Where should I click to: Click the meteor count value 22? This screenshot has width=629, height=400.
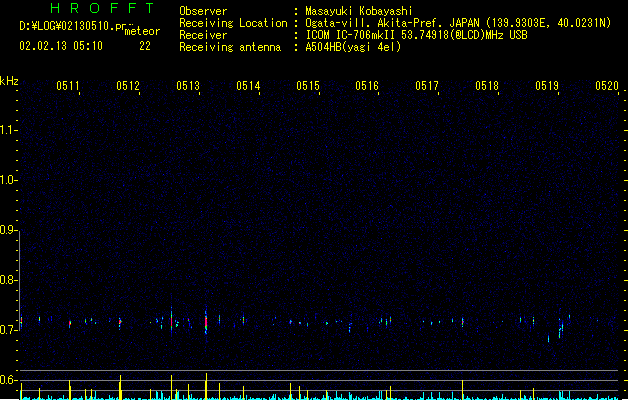(x=145, y=46)
